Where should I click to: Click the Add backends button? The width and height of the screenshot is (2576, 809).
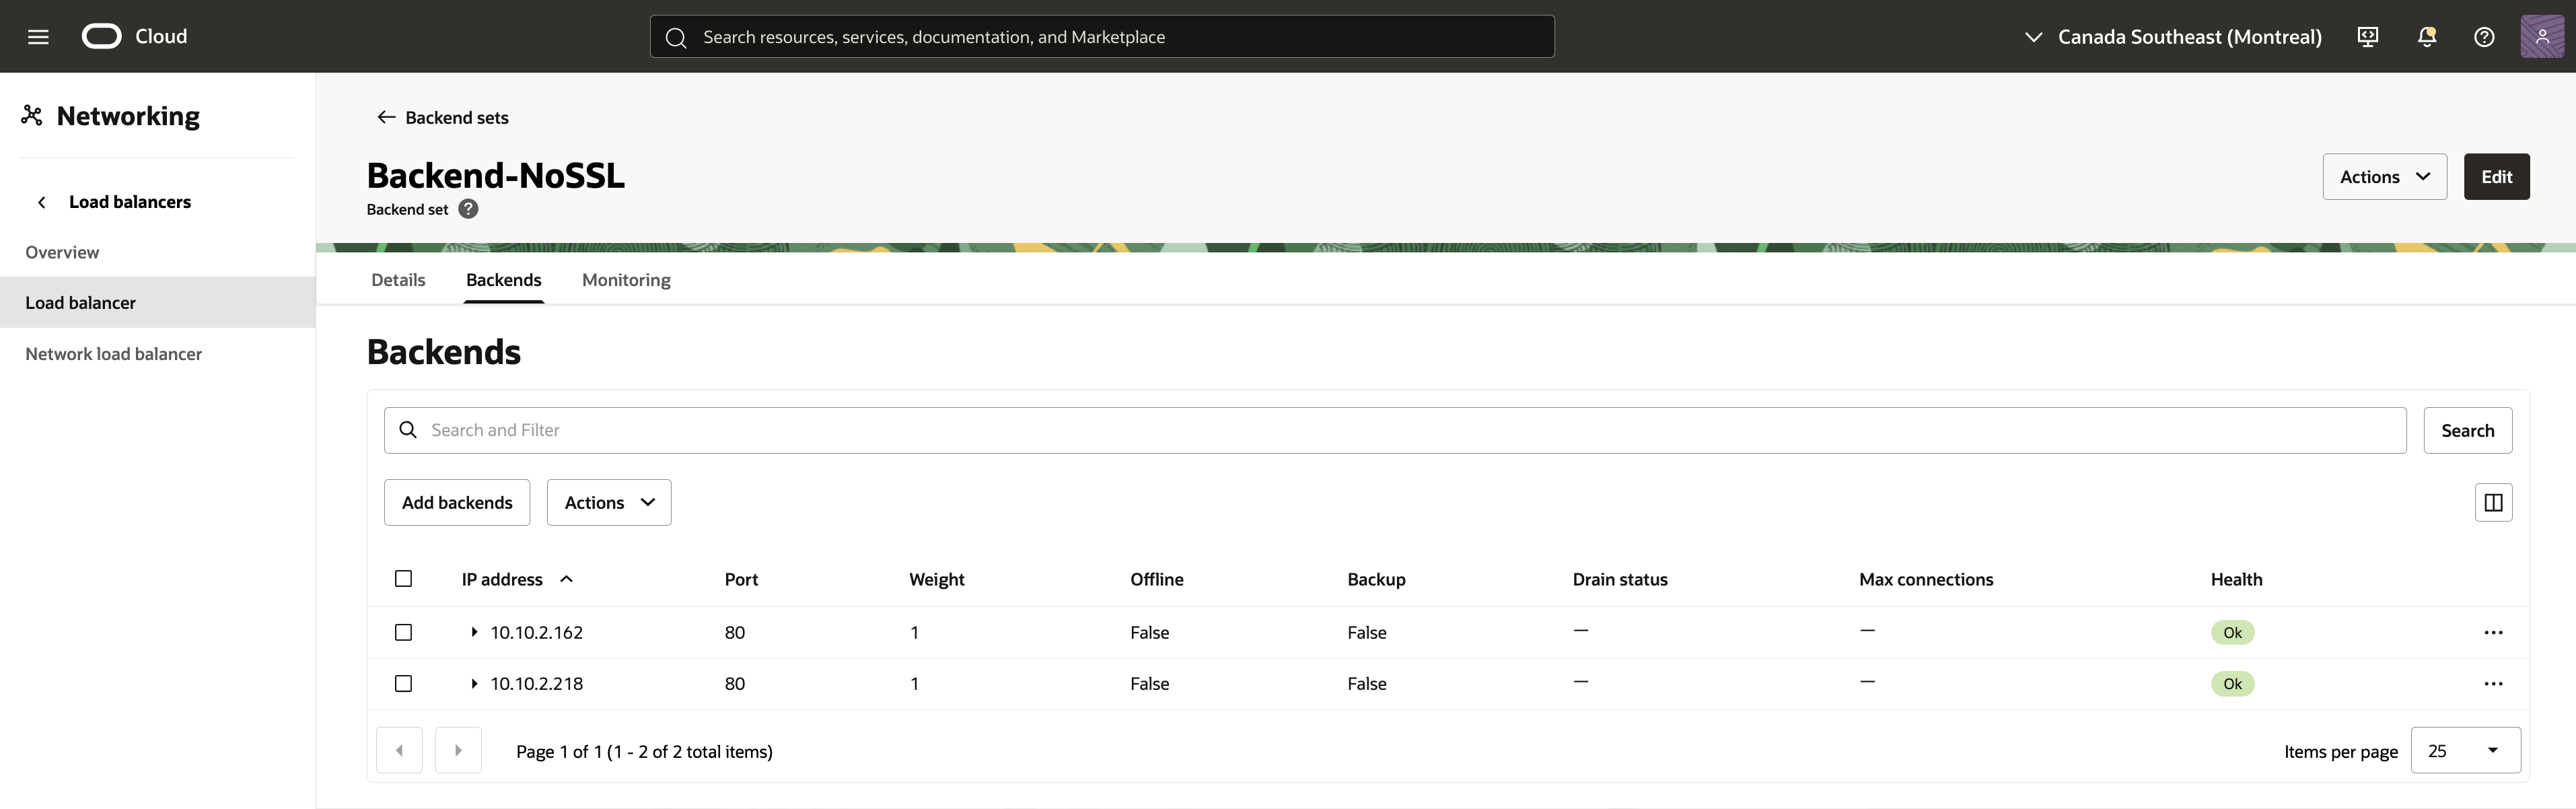click(456, 502)
